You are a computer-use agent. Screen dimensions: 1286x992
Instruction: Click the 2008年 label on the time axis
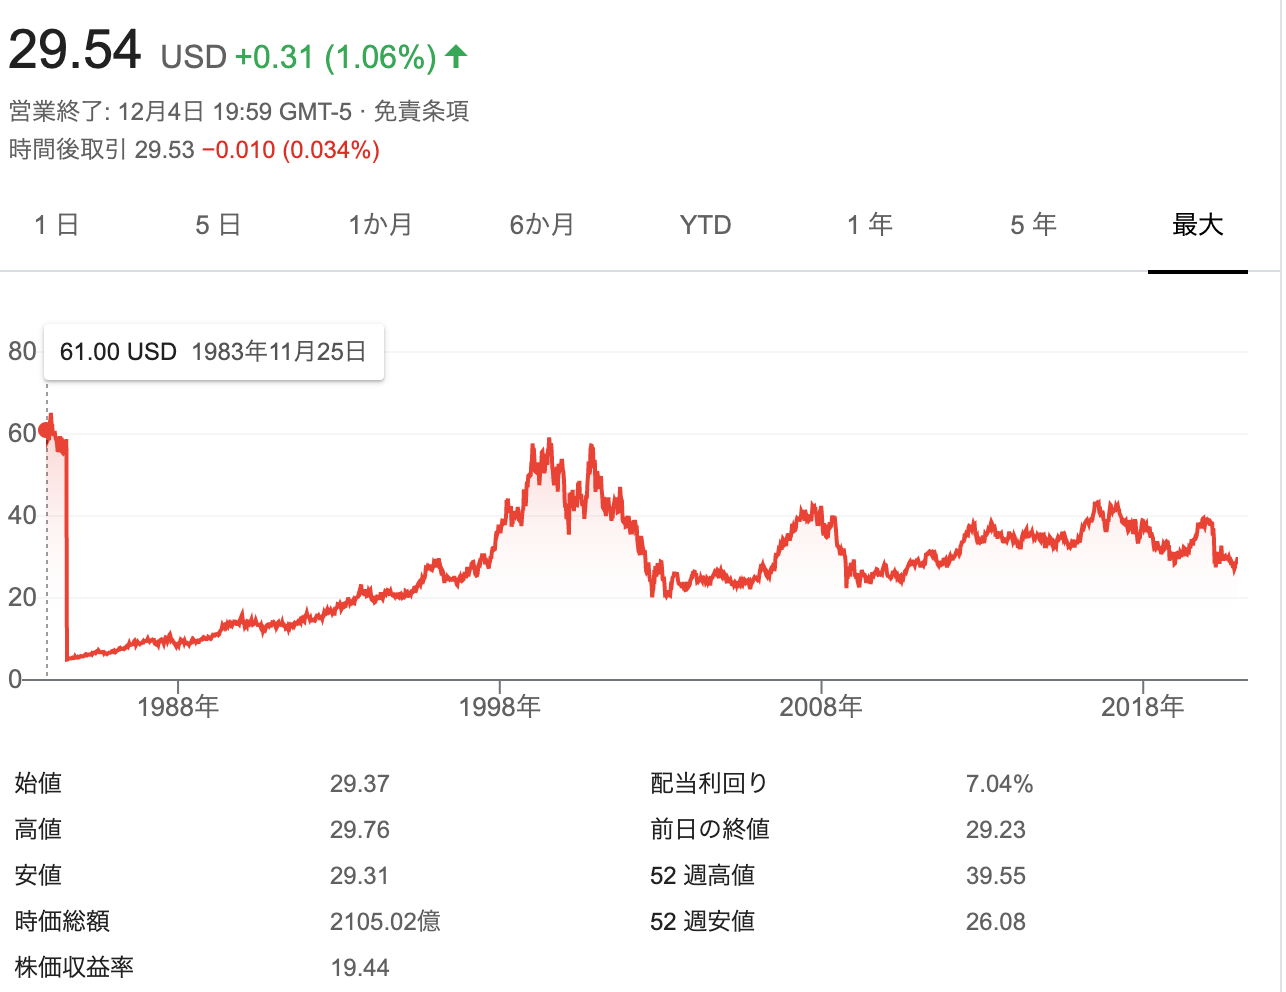[x=820, y=707]
